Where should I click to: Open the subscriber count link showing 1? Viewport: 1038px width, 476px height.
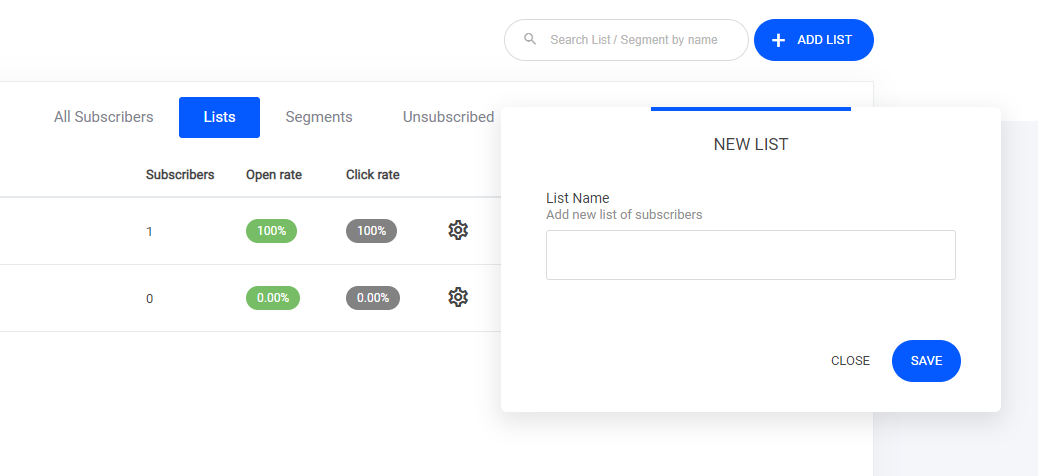coord(149,231)
